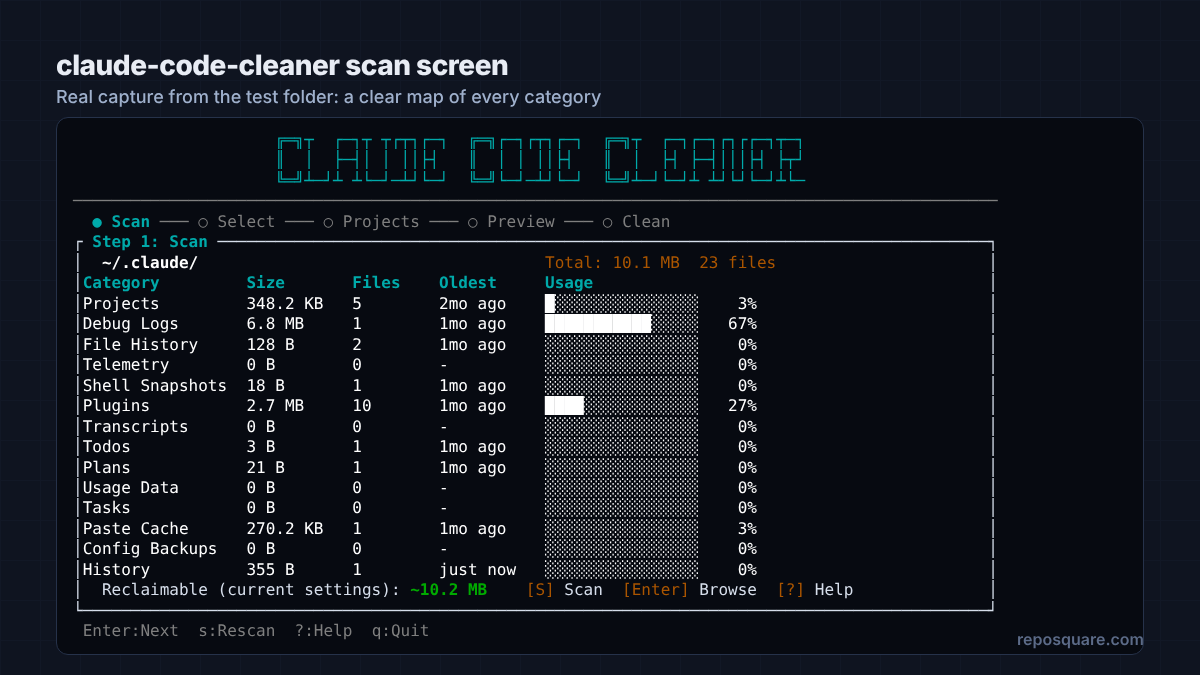The width and height of the screenshot is (1200, 675).
Task: Select the Shell Snapshots row
Action: coord(420,386)
